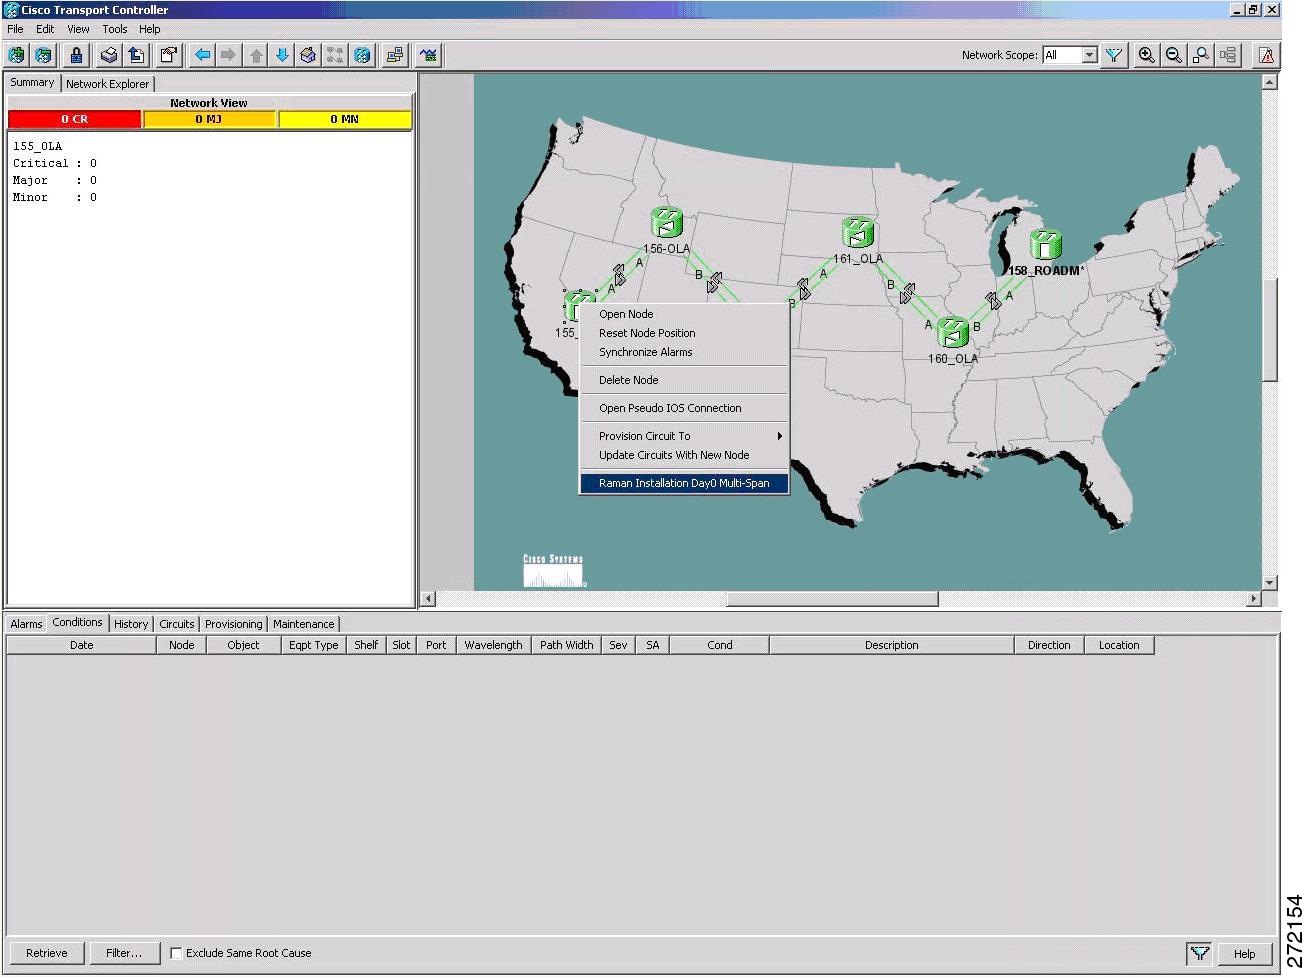Click the funnel filter icon beside Network Scope

(x=1113, y=55)
